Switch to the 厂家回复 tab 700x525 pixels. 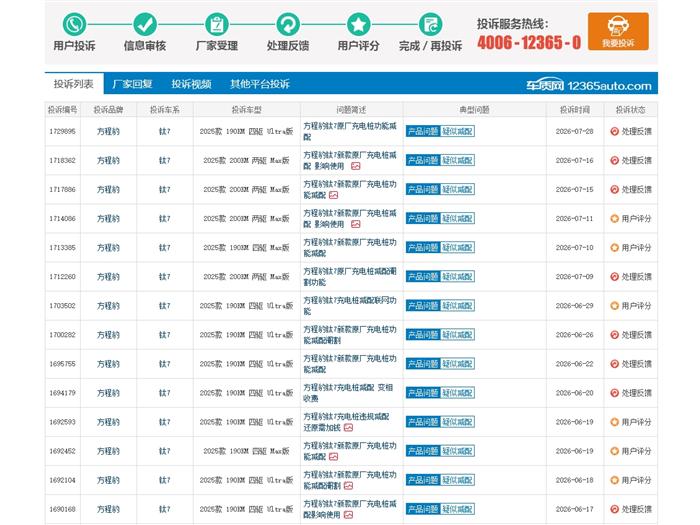click(x=133, y=84)
